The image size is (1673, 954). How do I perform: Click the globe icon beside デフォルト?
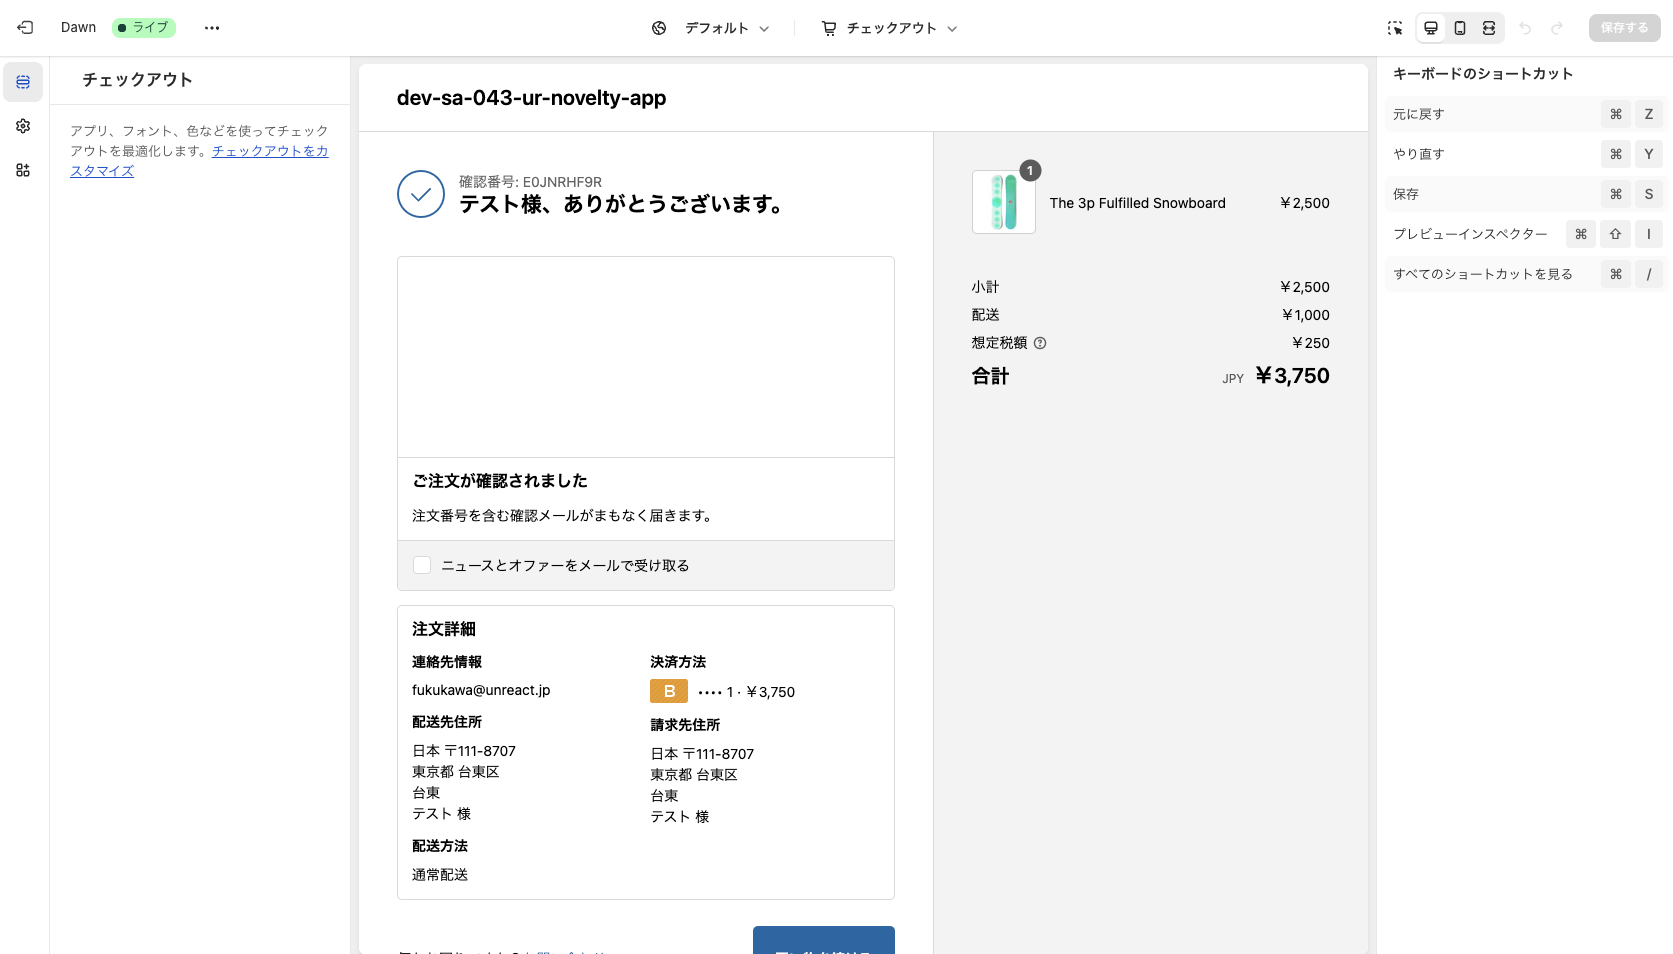click(x=658, y=28)
